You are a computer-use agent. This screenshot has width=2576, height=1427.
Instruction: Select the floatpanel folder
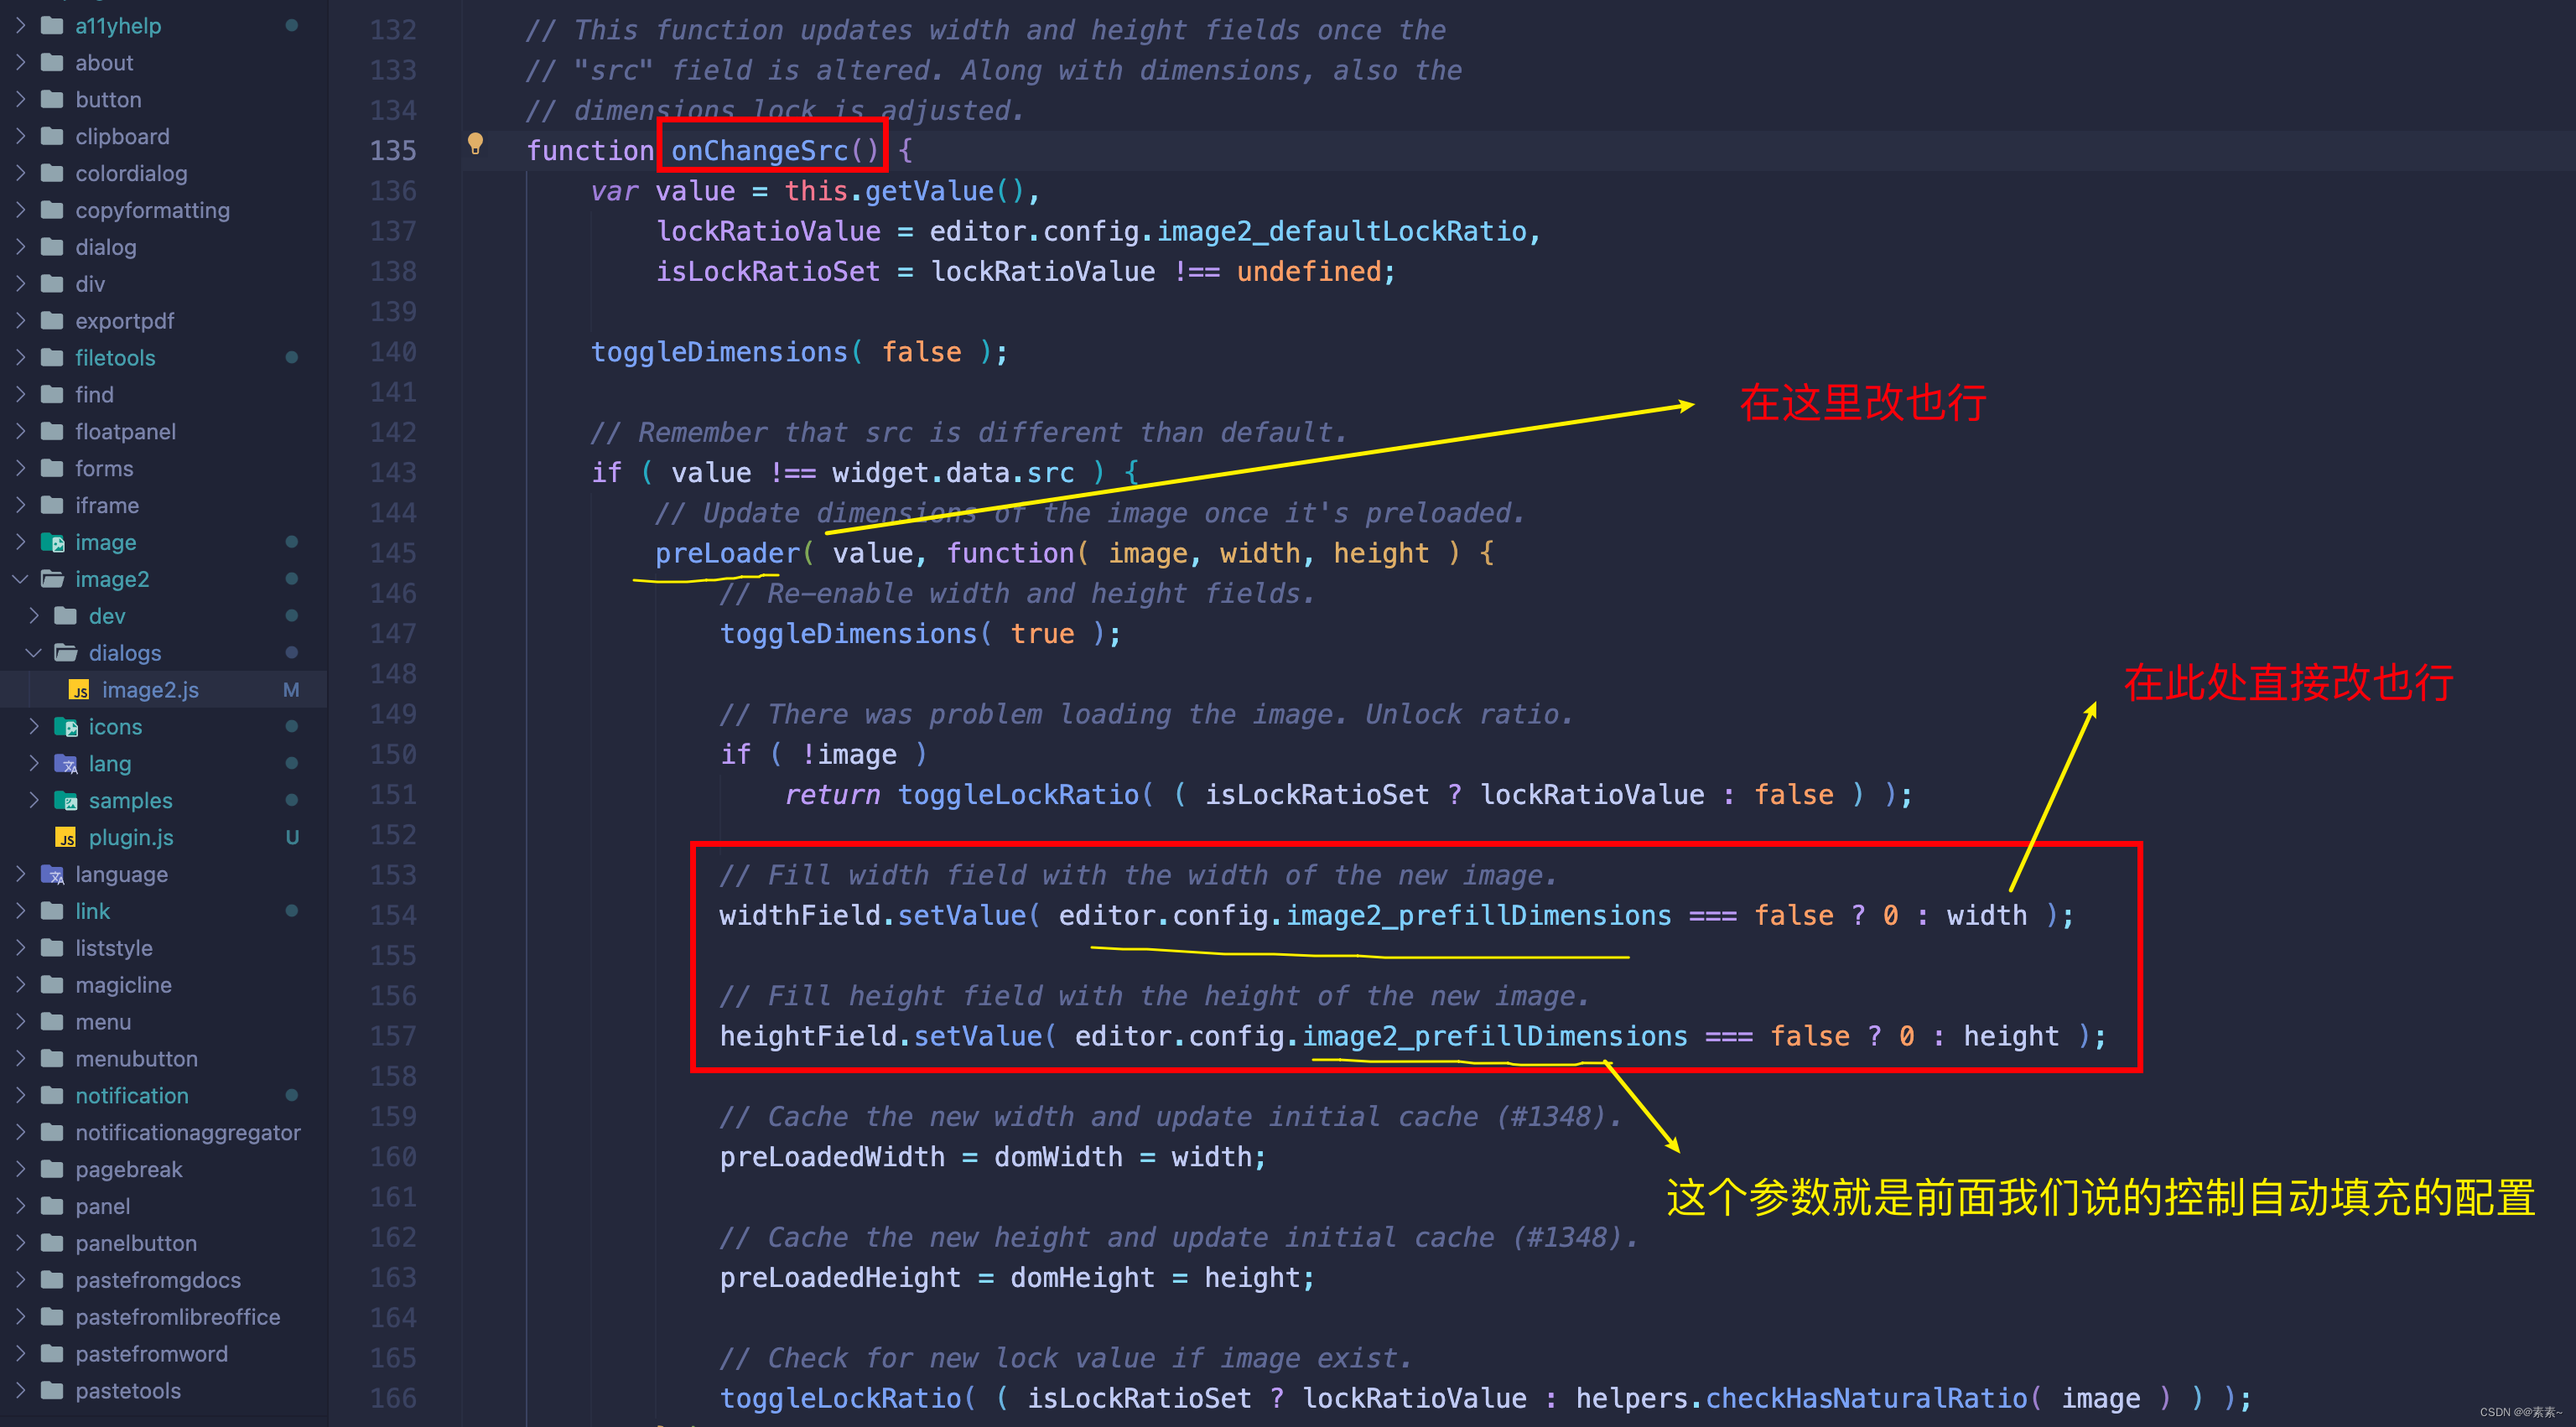tap(126, 431)
